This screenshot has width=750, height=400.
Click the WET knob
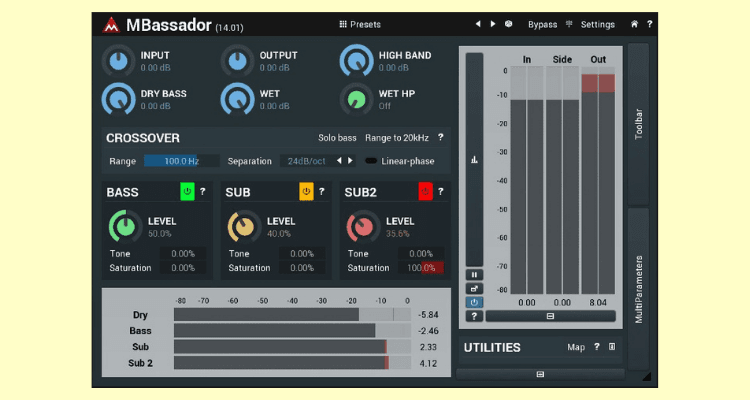[x=237, y=99]
